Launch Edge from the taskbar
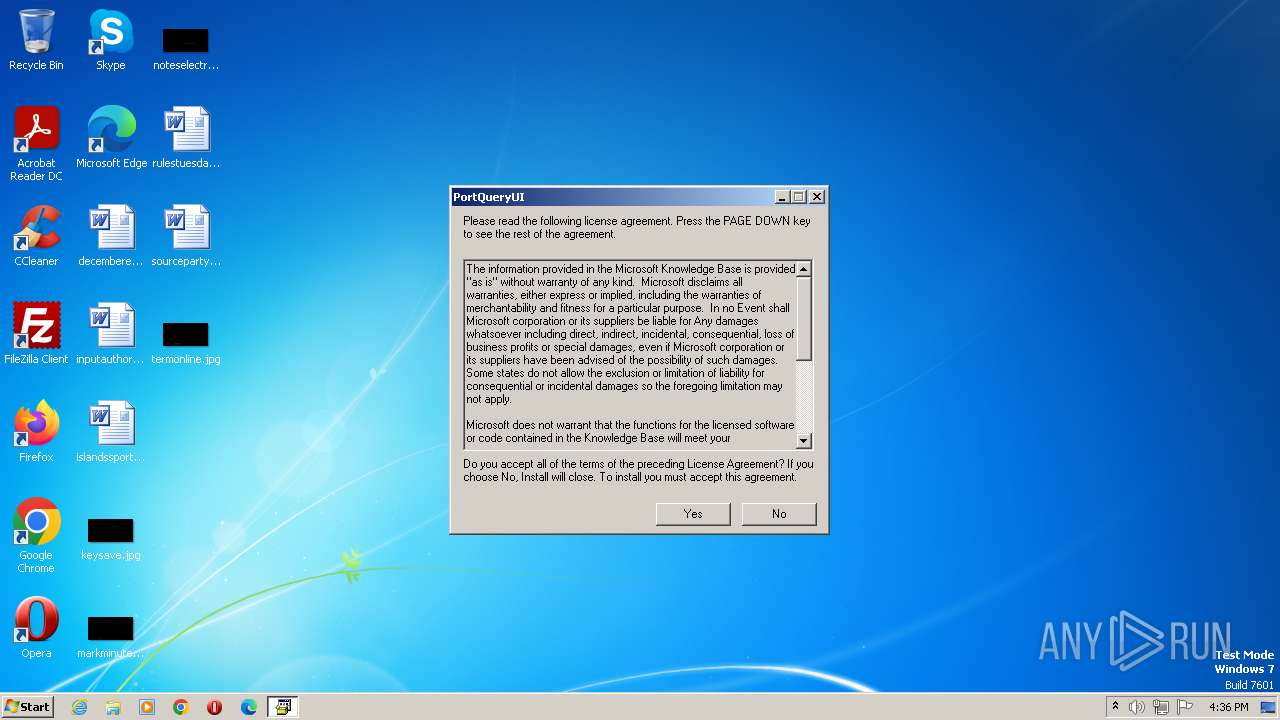The width and height of the screenshot is (1280, 720). click(x=249, y=707)
